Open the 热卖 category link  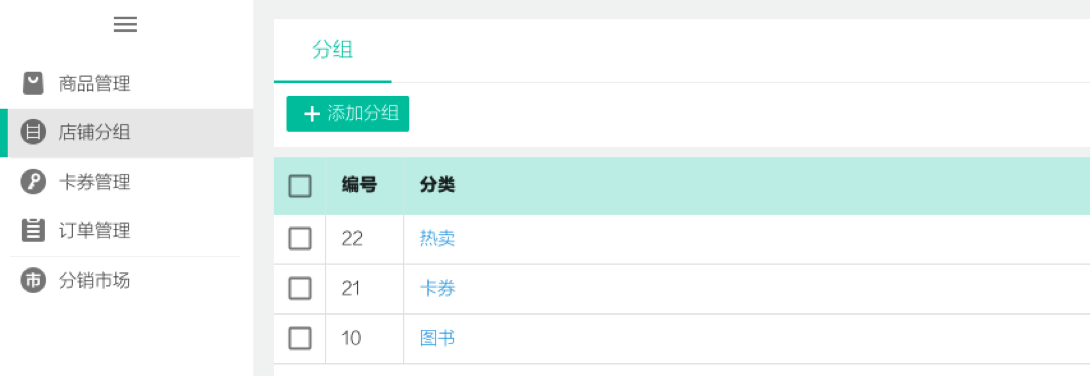pyautogui.click(x=437, y=239)
